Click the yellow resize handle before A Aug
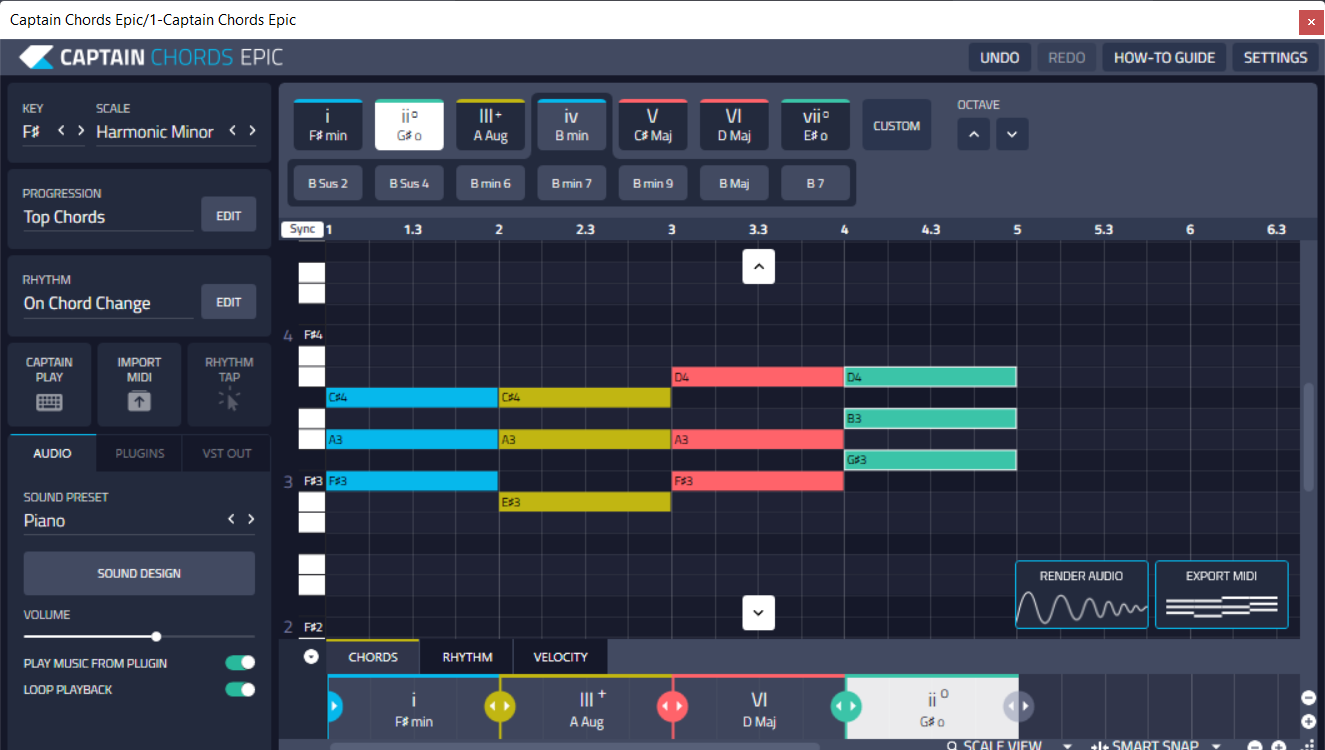 point(500,706)
